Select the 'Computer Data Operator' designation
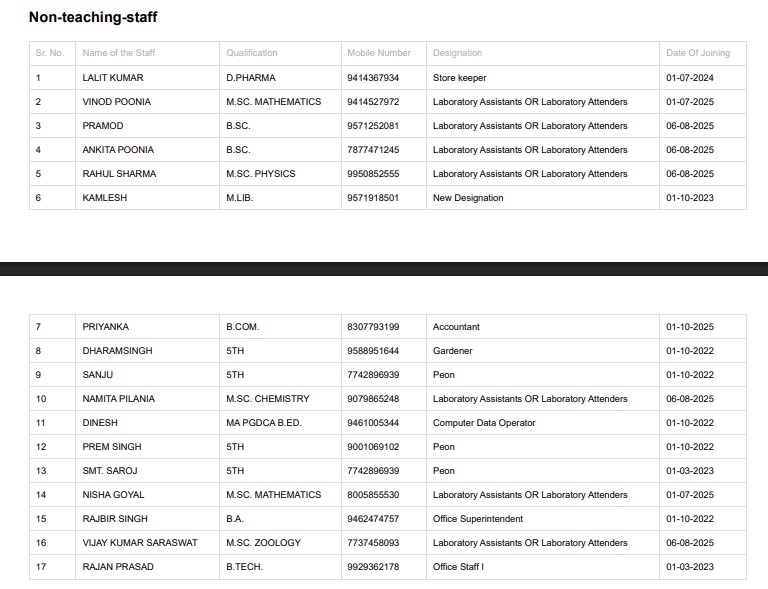 coord(484,423)
